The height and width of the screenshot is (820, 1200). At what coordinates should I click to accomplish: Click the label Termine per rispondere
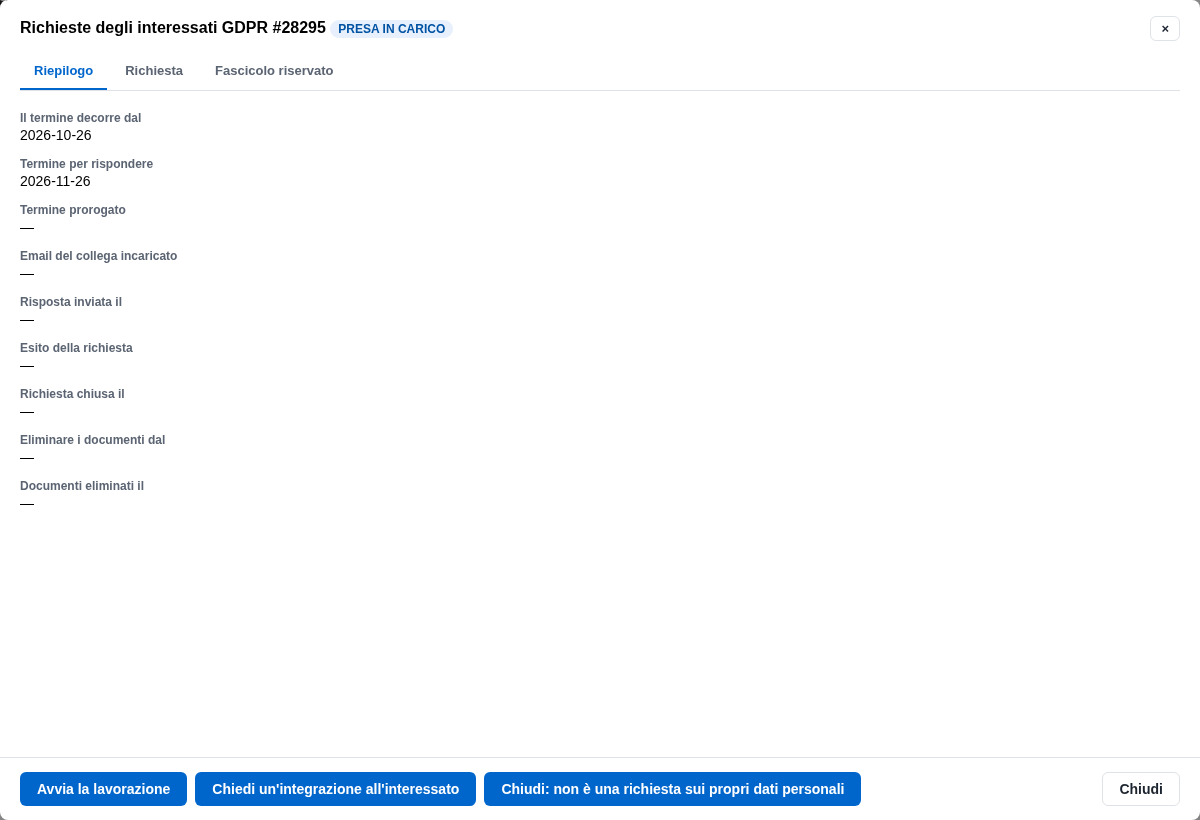click(x=86, y=164)
